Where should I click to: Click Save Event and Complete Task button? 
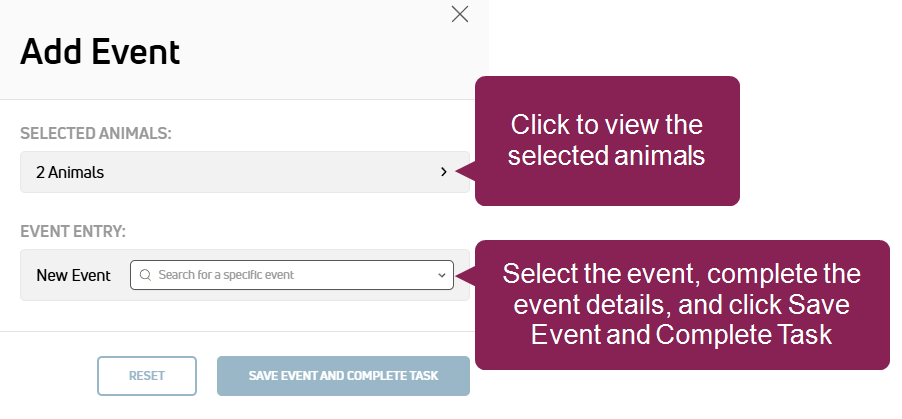tap(343, 376)
